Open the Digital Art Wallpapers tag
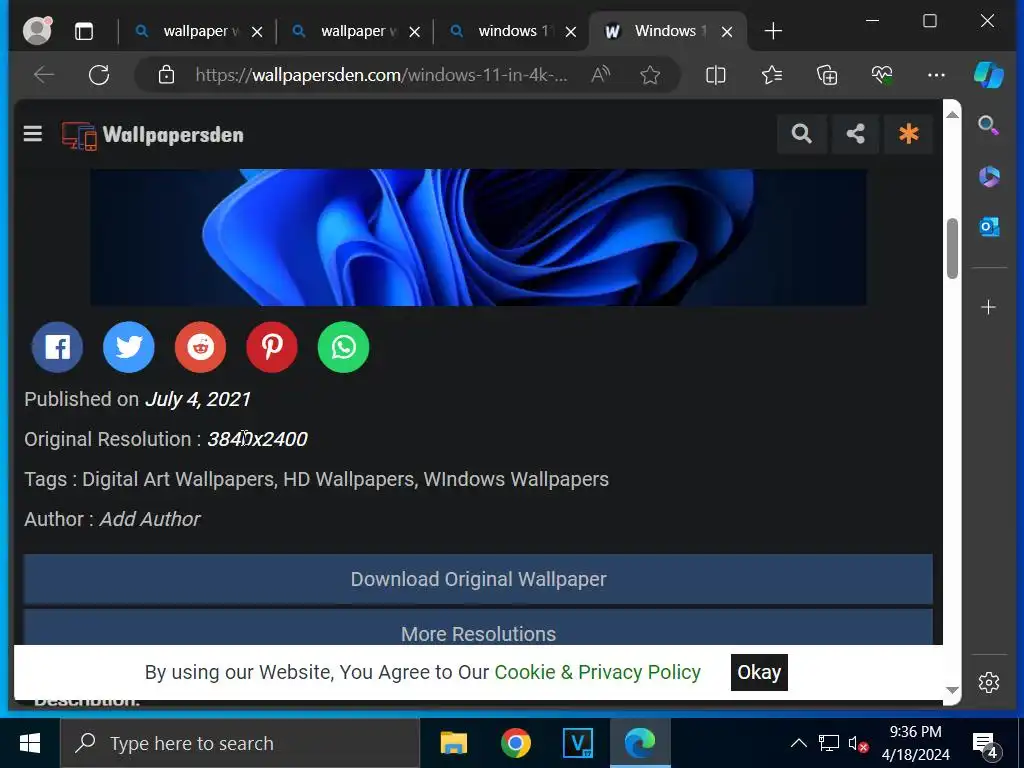 (178, 479)
